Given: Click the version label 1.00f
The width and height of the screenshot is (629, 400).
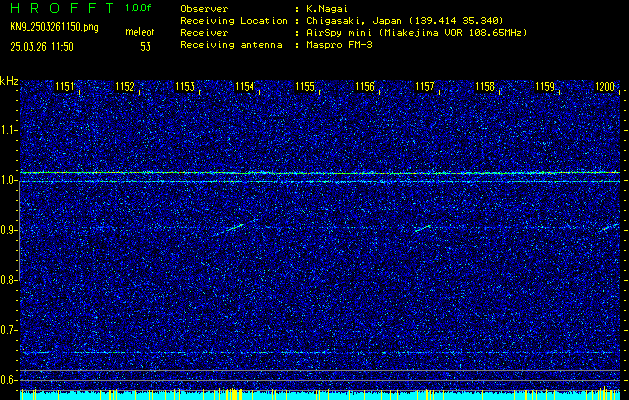Looking at the screenshot, I should click(138, 8).
